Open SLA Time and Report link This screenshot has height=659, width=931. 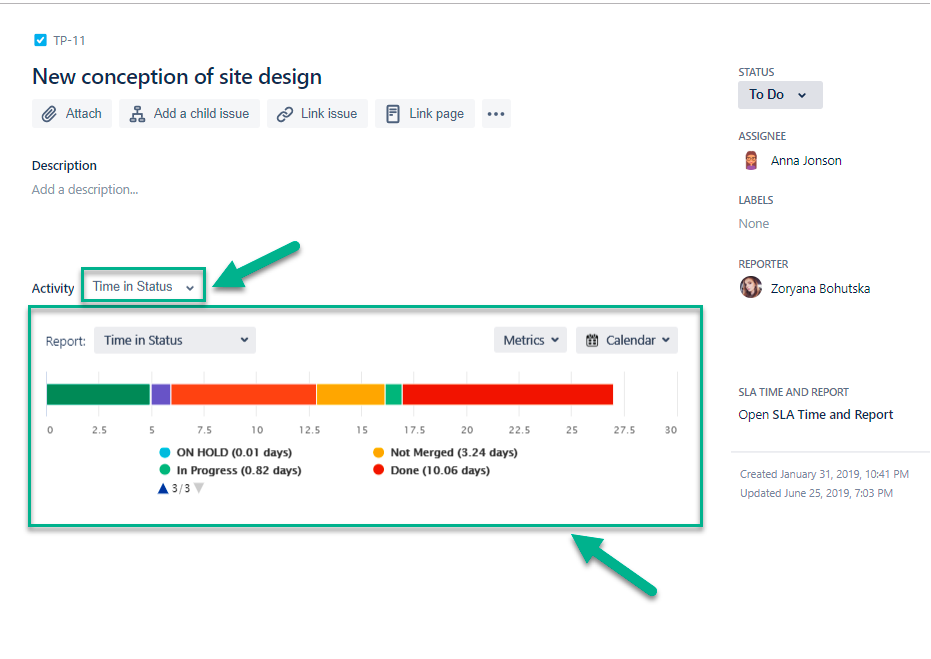[815, 415]
